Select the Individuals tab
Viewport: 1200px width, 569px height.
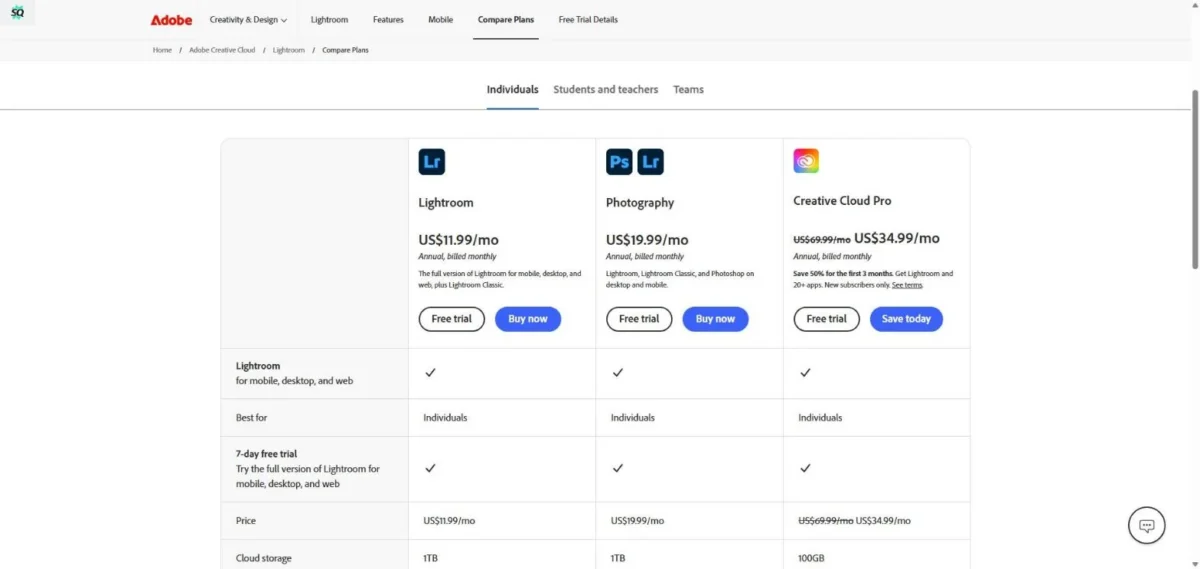[x=512, y=89]
